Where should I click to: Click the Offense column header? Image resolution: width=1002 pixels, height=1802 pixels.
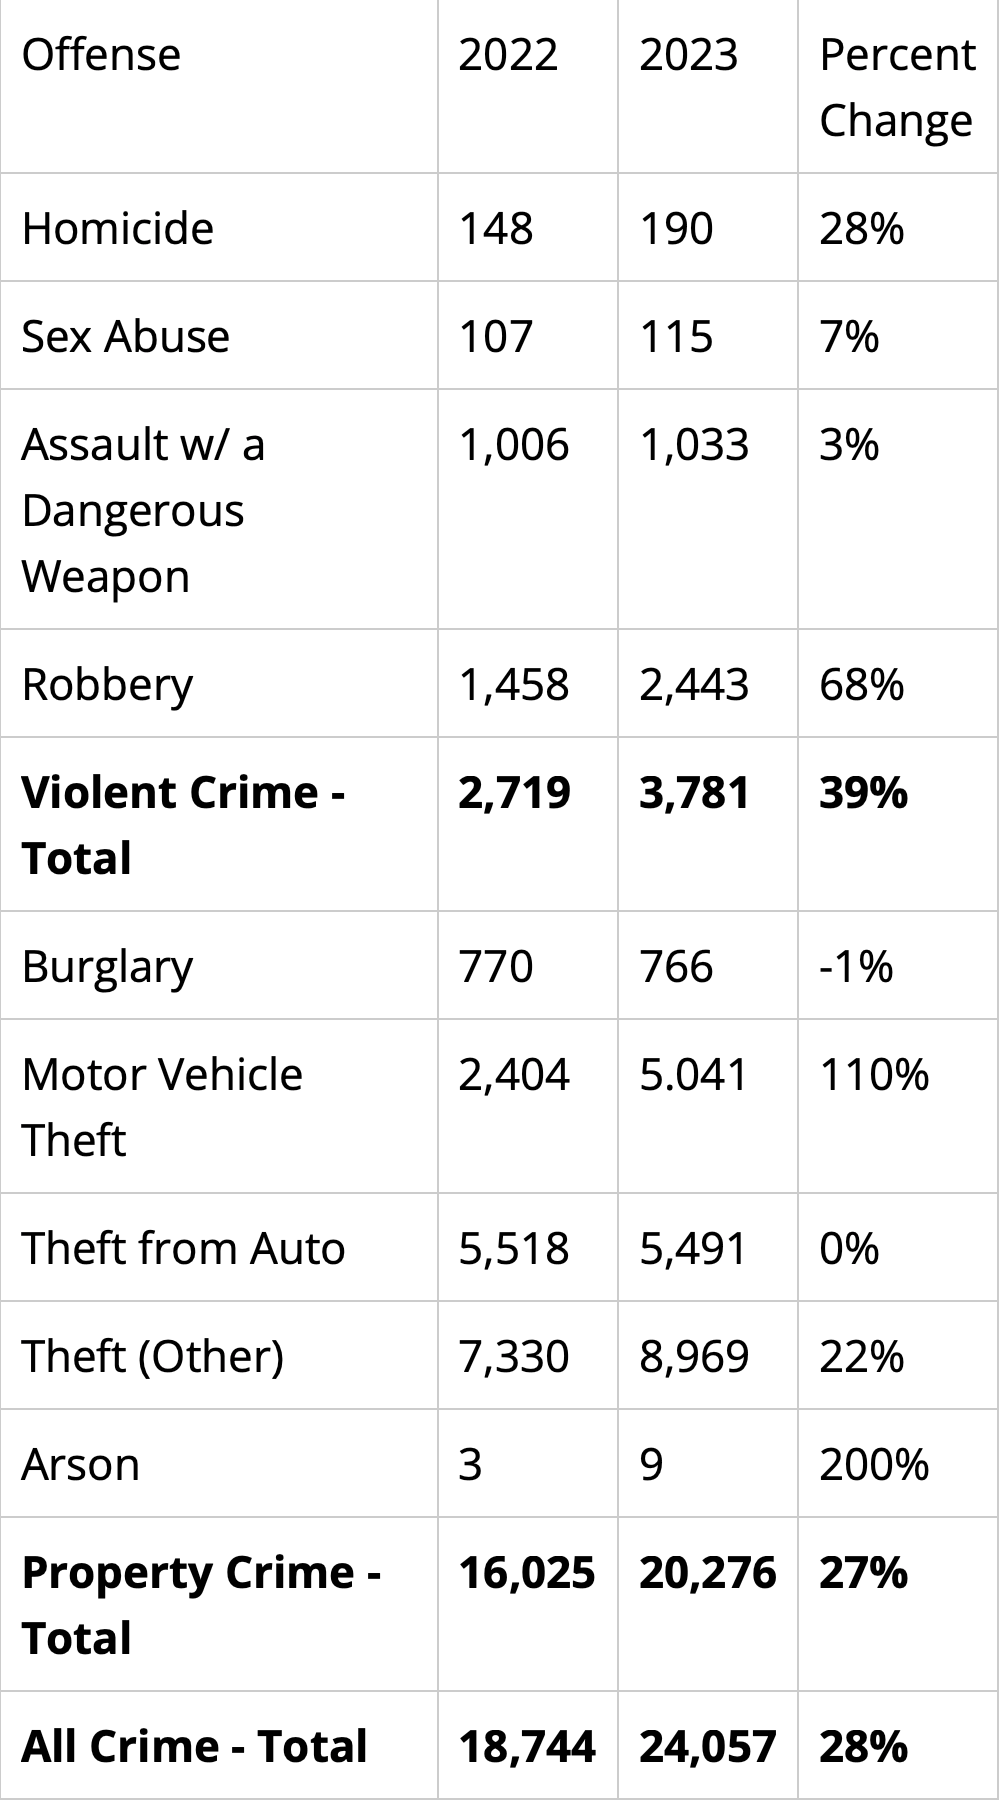(101, 54)
